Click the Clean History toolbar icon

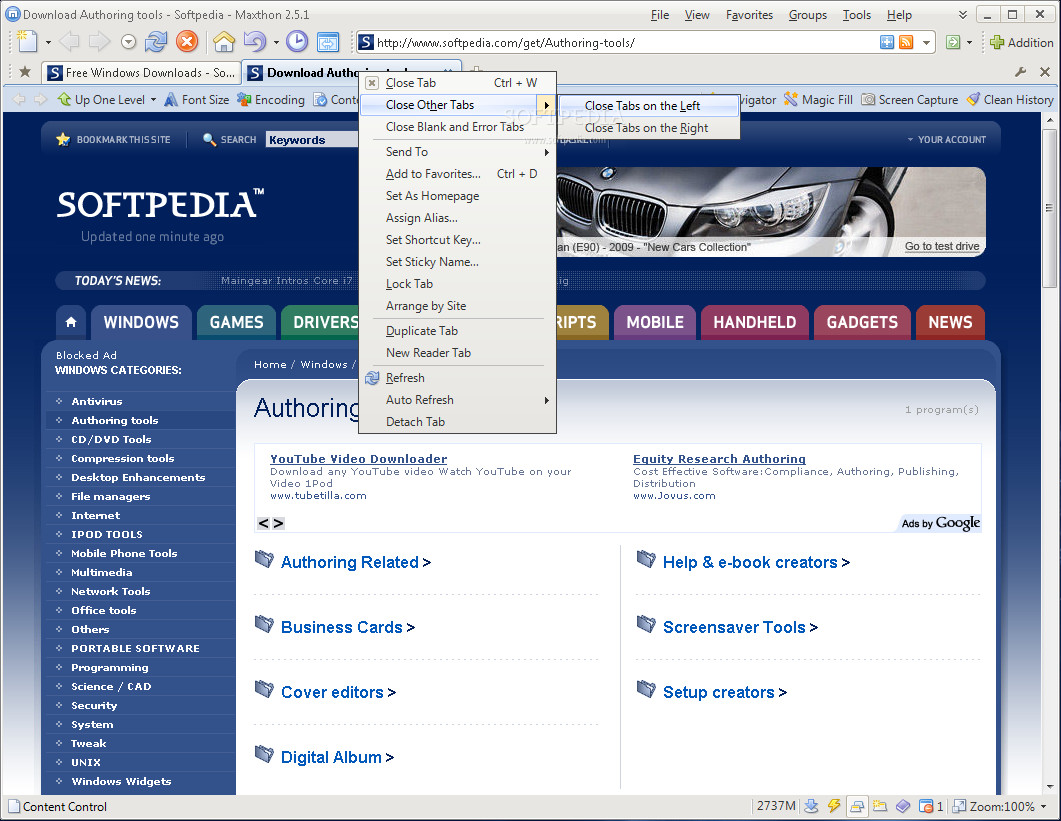click(973, 99)
